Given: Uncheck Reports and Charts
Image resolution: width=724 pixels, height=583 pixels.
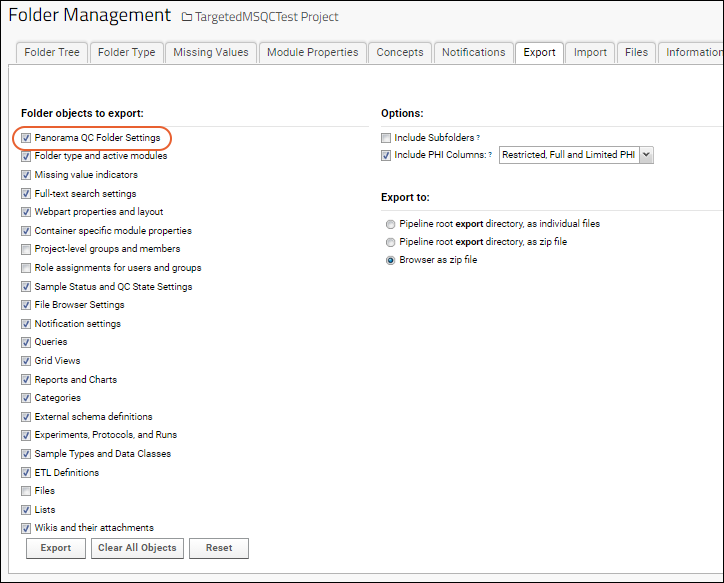Looking at the screenshot, I should click(26, 380).
